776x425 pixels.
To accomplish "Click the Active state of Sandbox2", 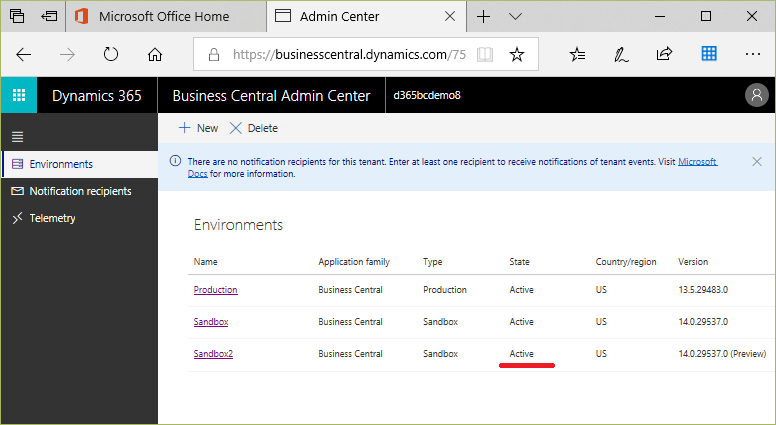I will 522,354.
